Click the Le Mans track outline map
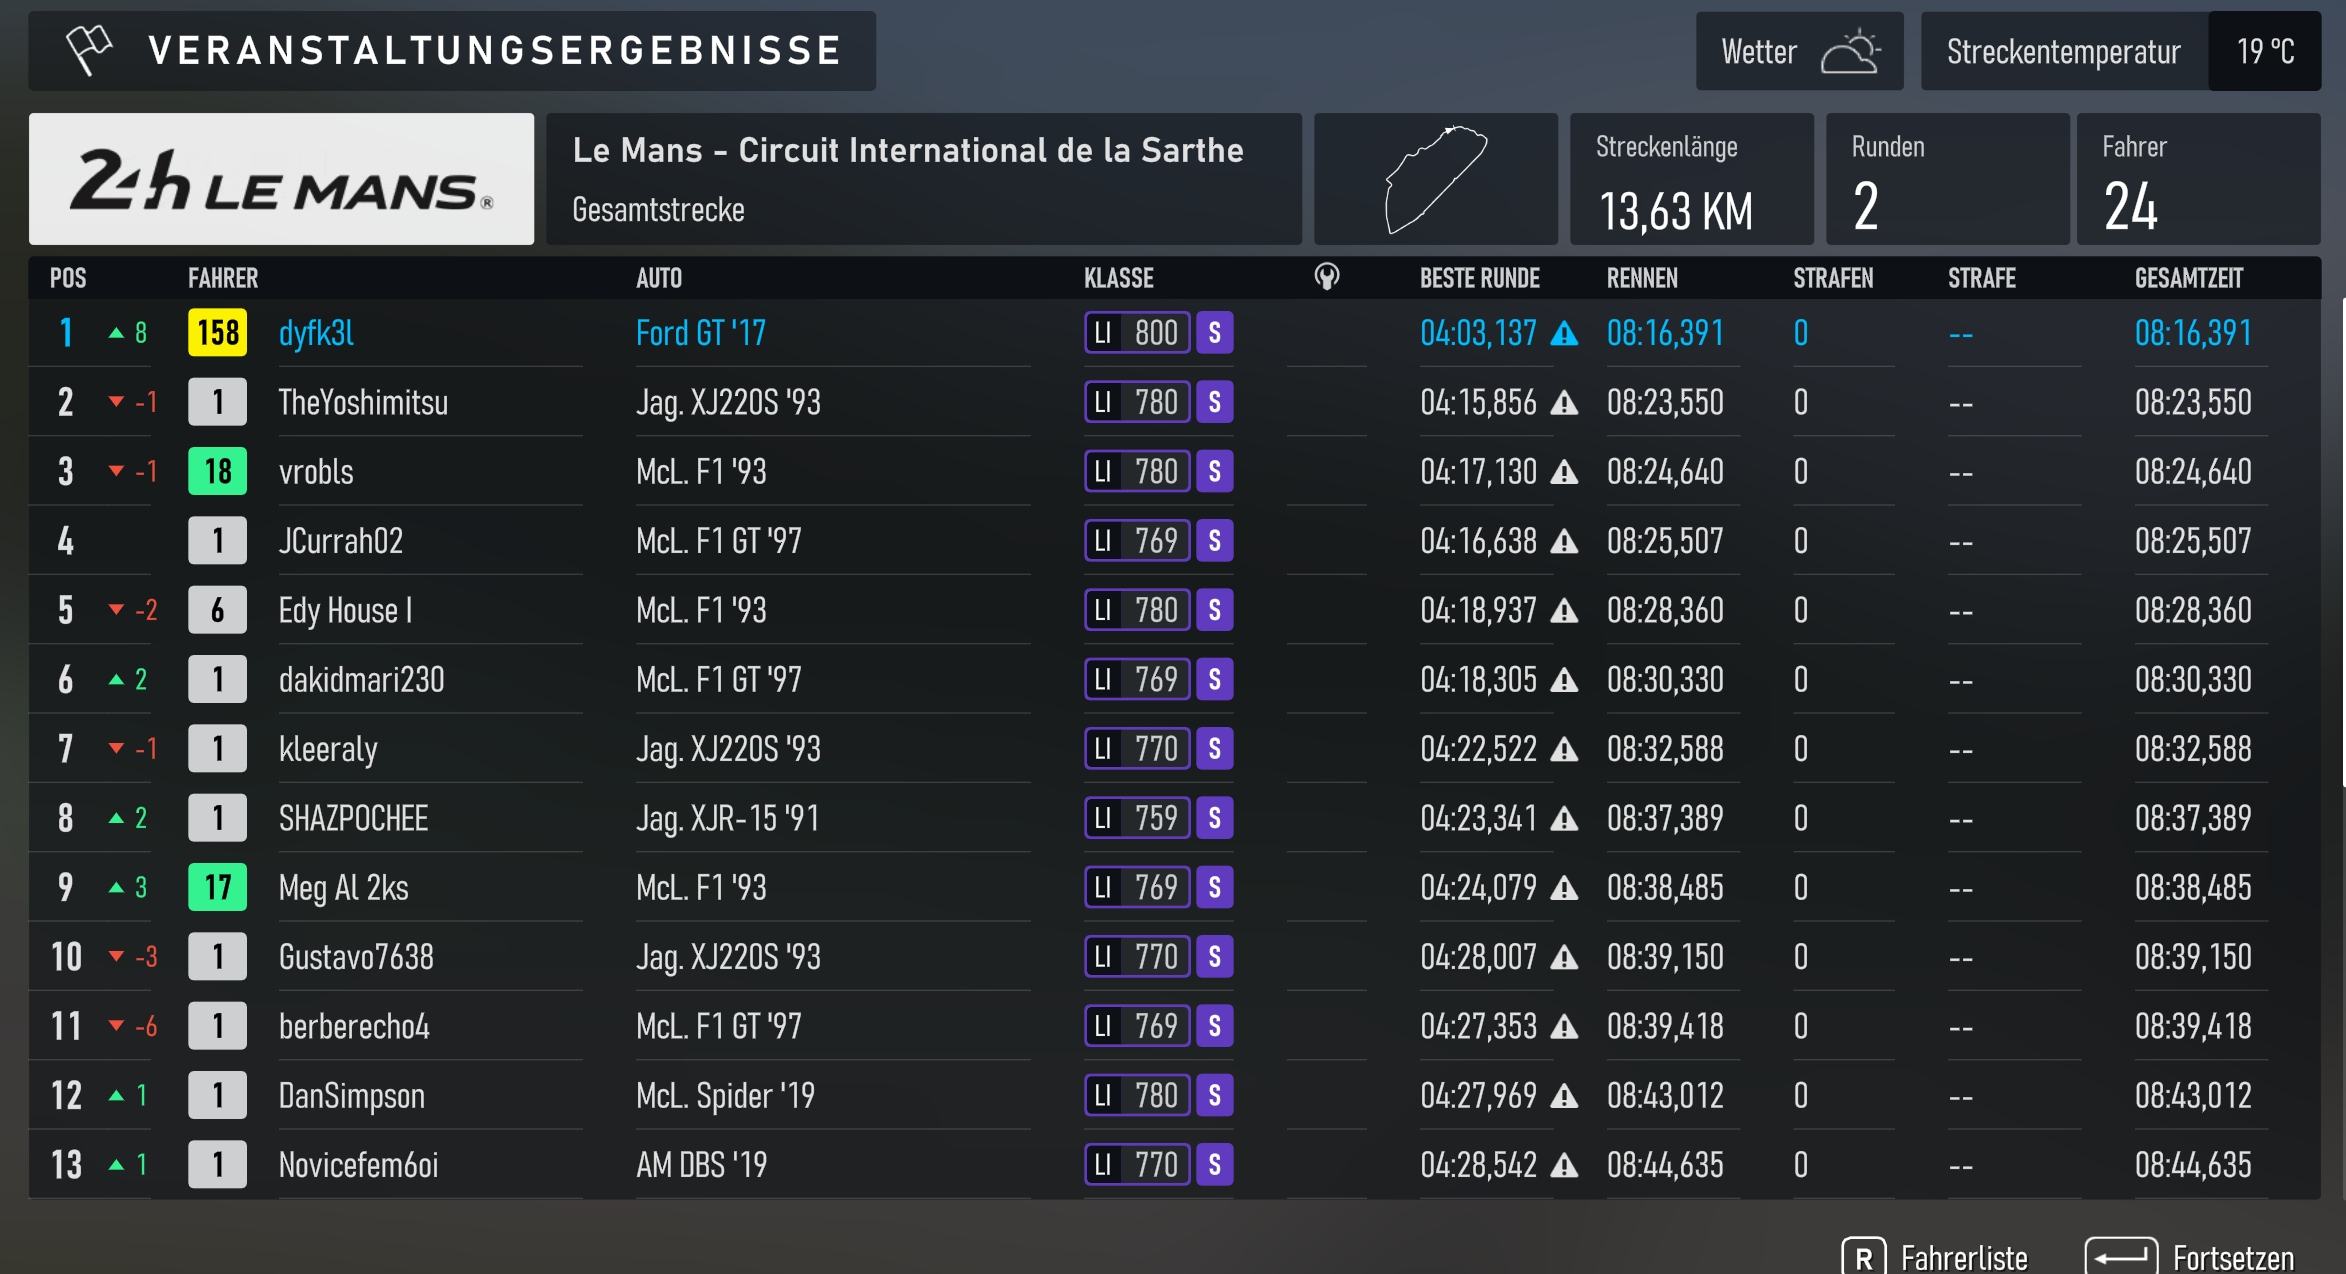Screen dimensions: 2346x1274 coord(1435,179)
